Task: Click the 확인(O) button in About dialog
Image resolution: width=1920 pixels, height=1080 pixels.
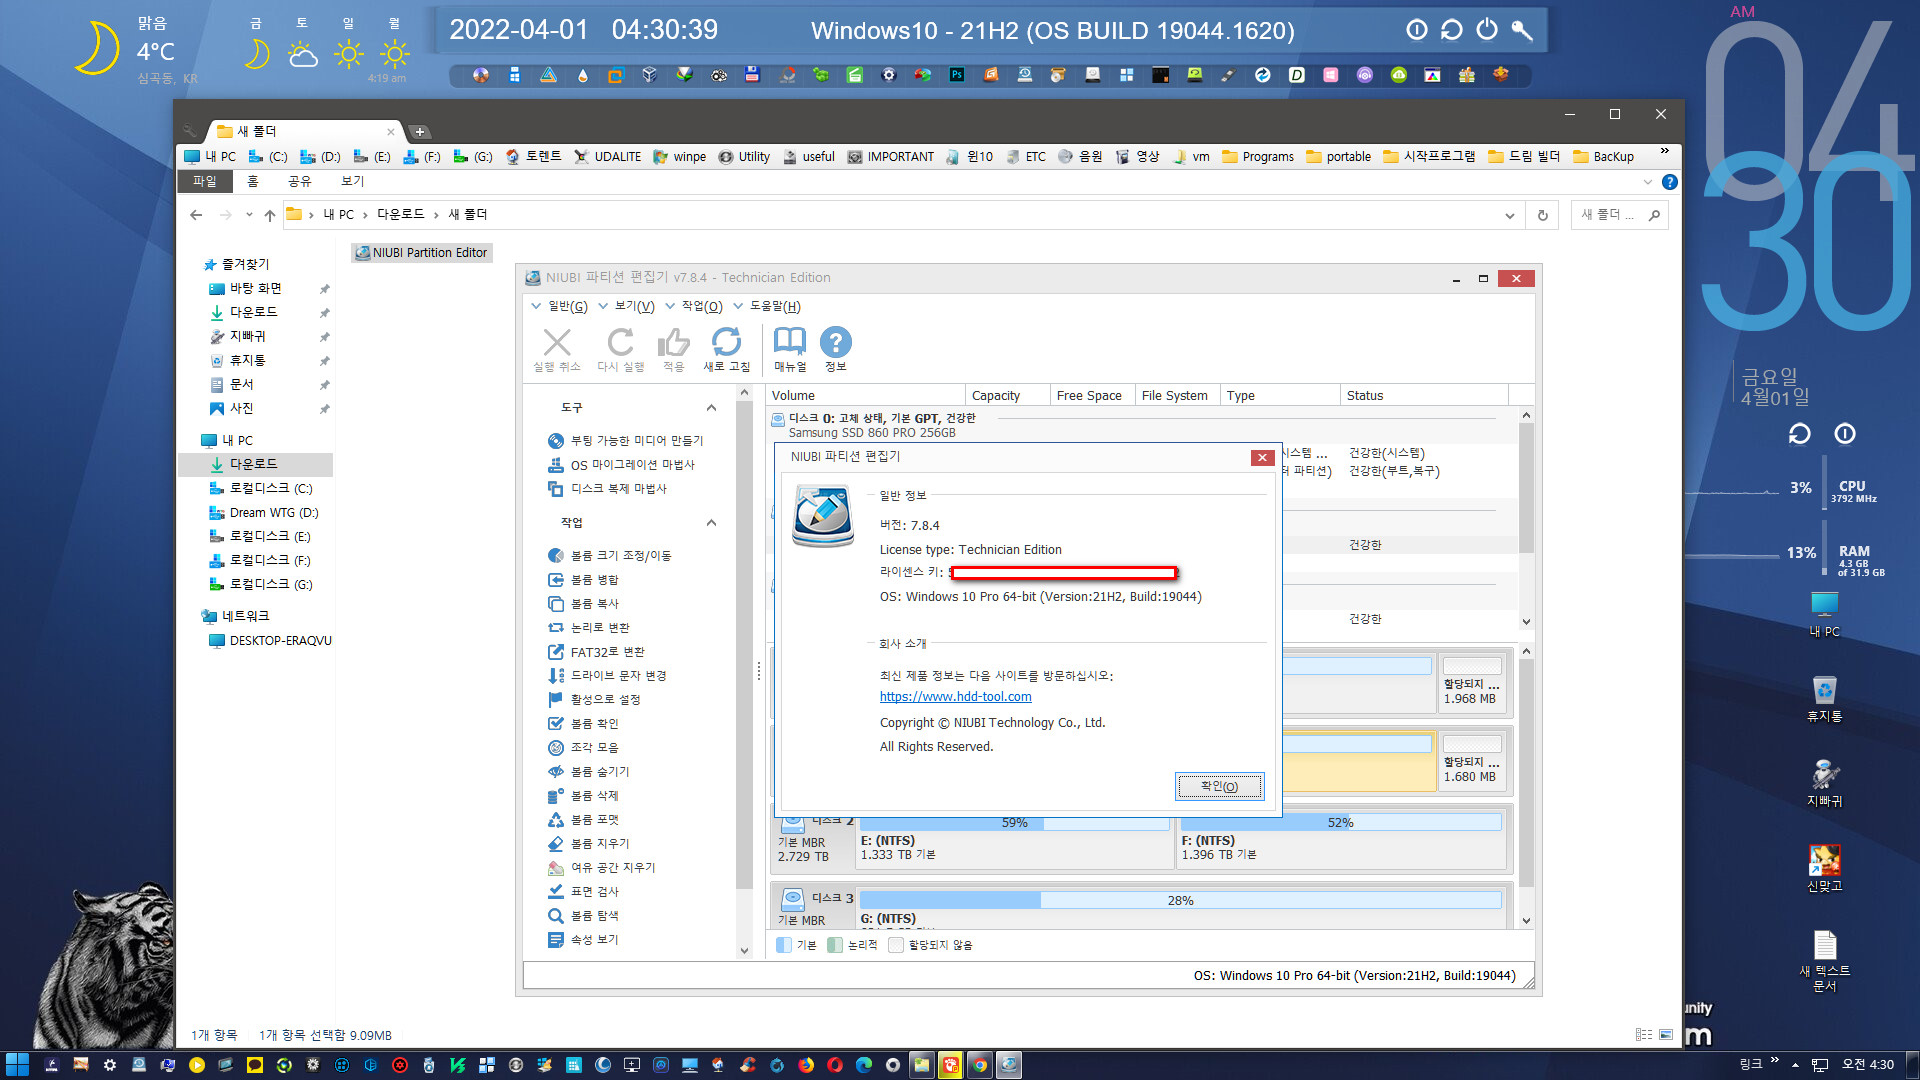Action: [x=1219, y=787]
